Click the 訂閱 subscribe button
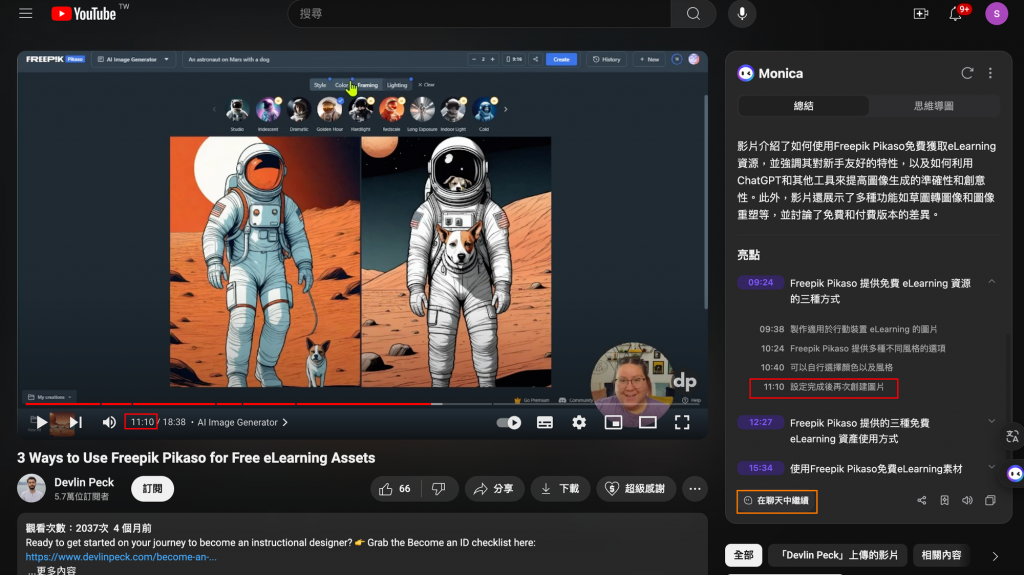The width and height of the screenshot is (1024, 575). point(152,489)
